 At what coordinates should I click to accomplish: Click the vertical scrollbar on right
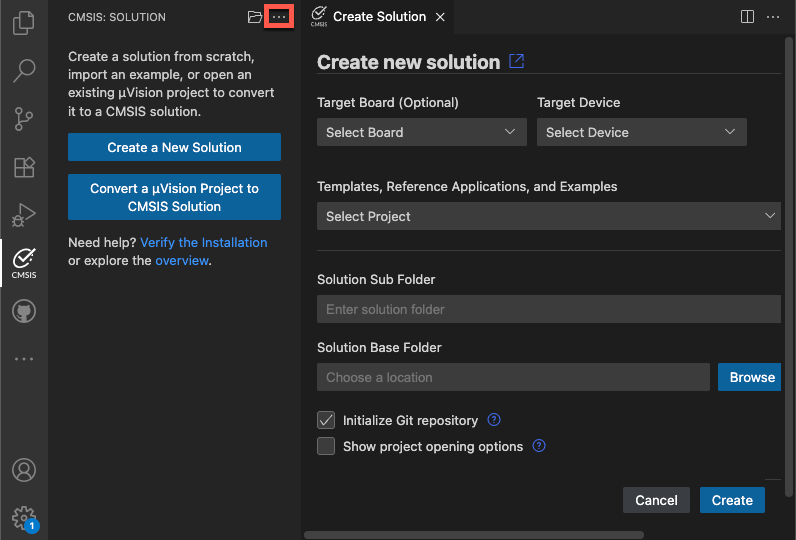[789, 266]
